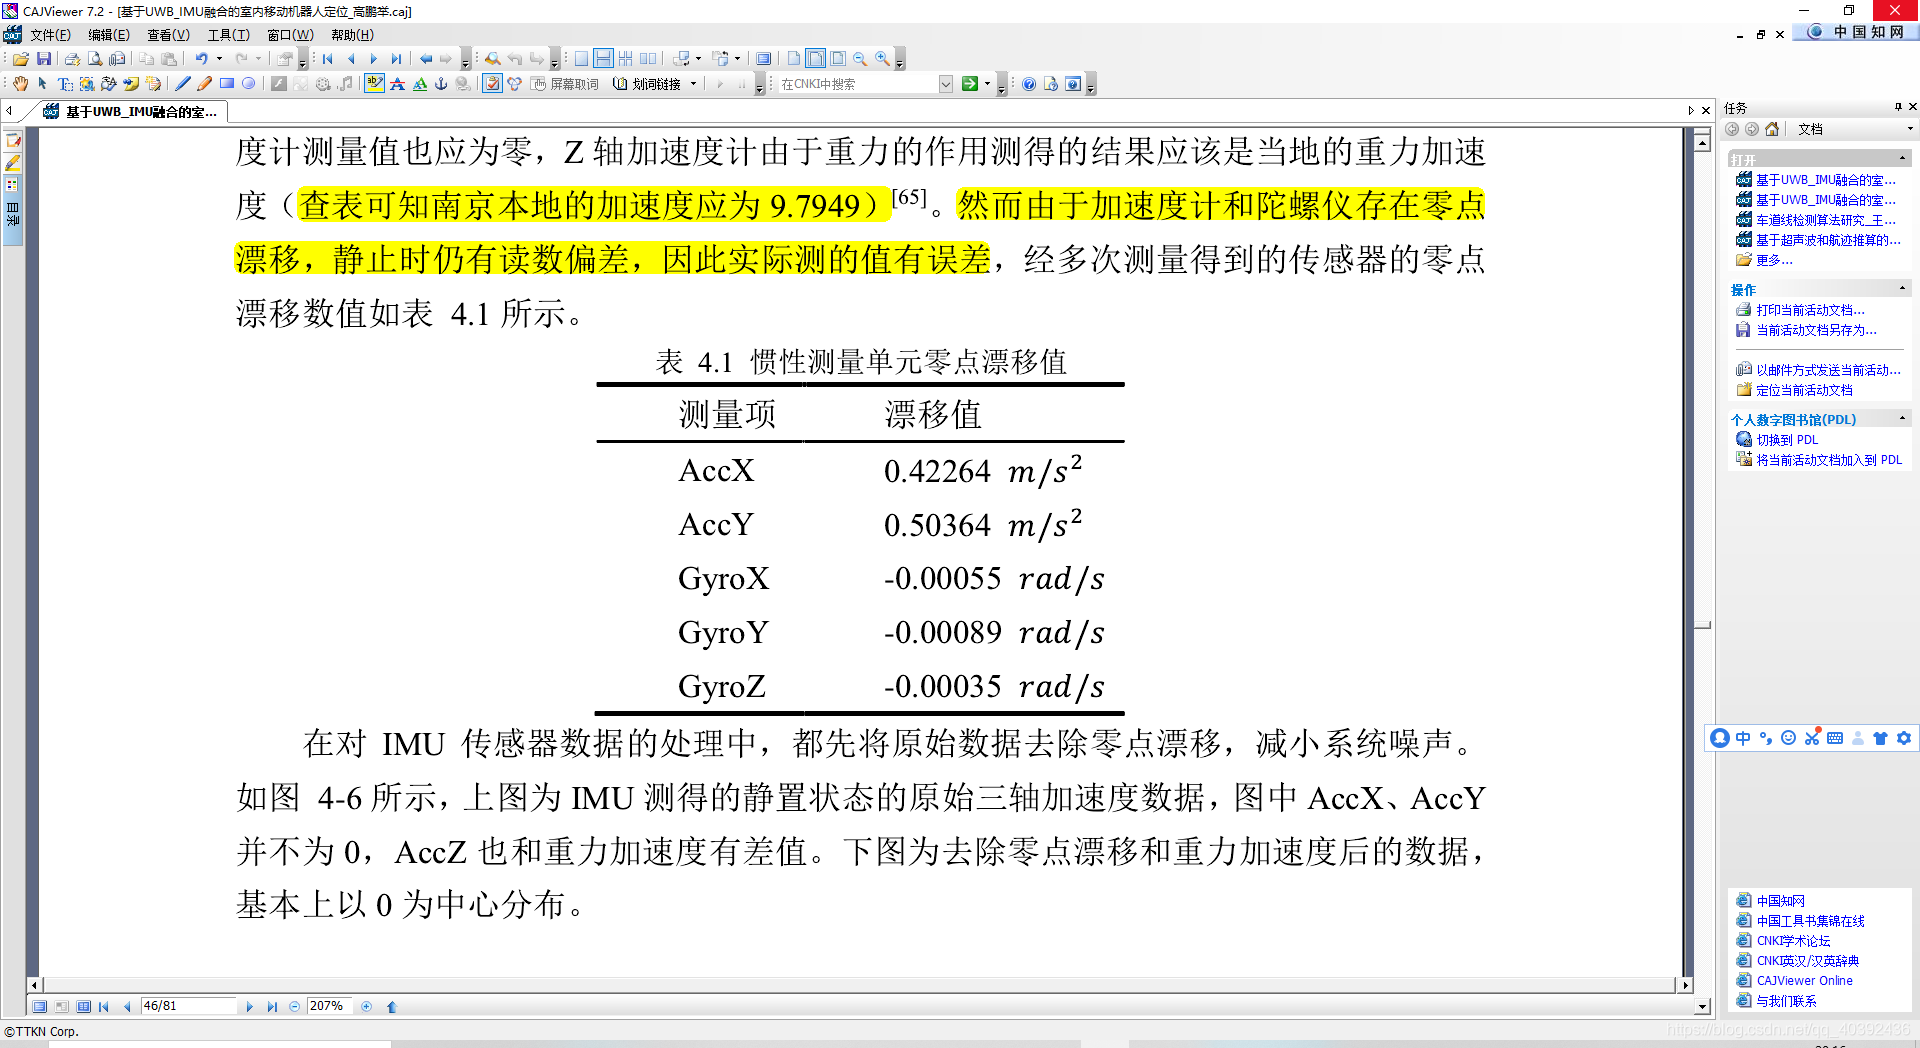Select the rectangle annotation tool

(227, 84)
